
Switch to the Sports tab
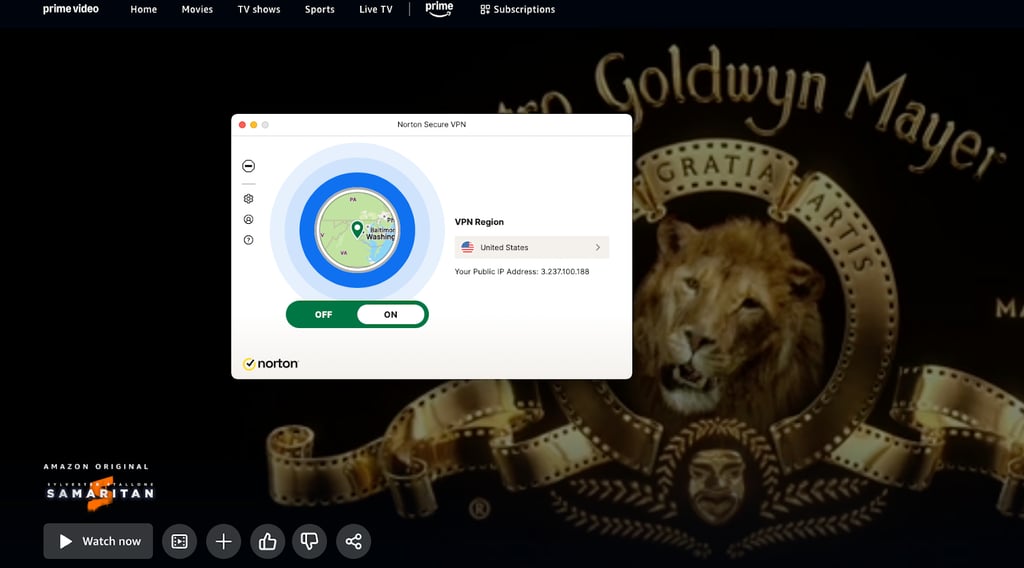tap(319, 9)
